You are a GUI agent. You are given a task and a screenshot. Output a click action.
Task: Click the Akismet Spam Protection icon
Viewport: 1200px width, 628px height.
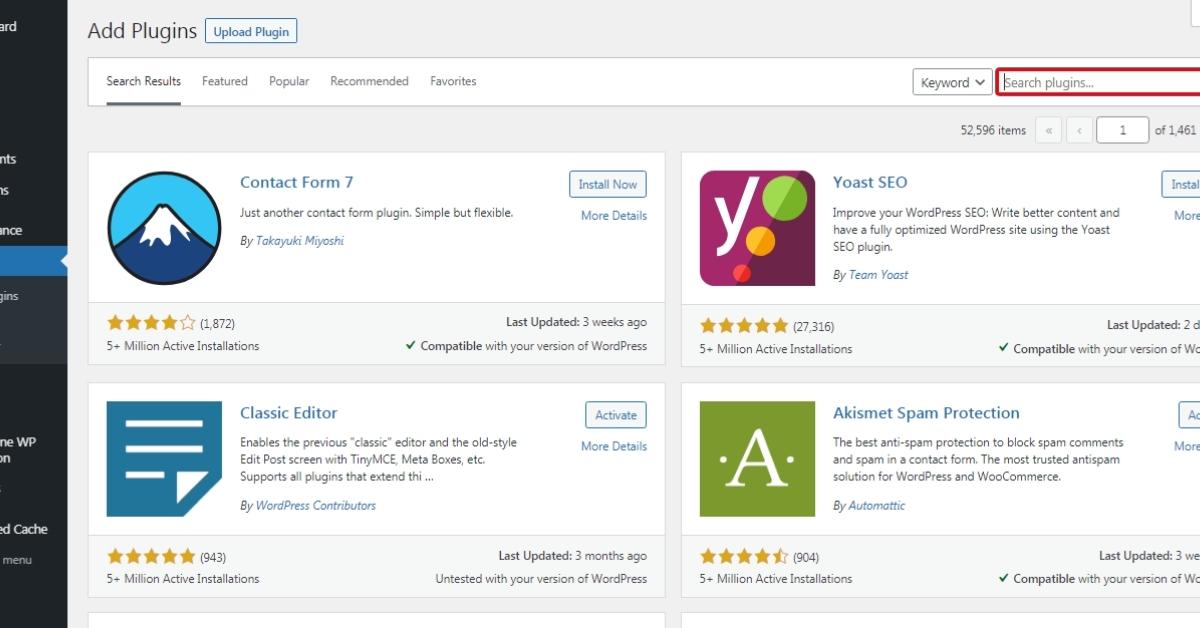pyautogui.click(x=757, y=458)
